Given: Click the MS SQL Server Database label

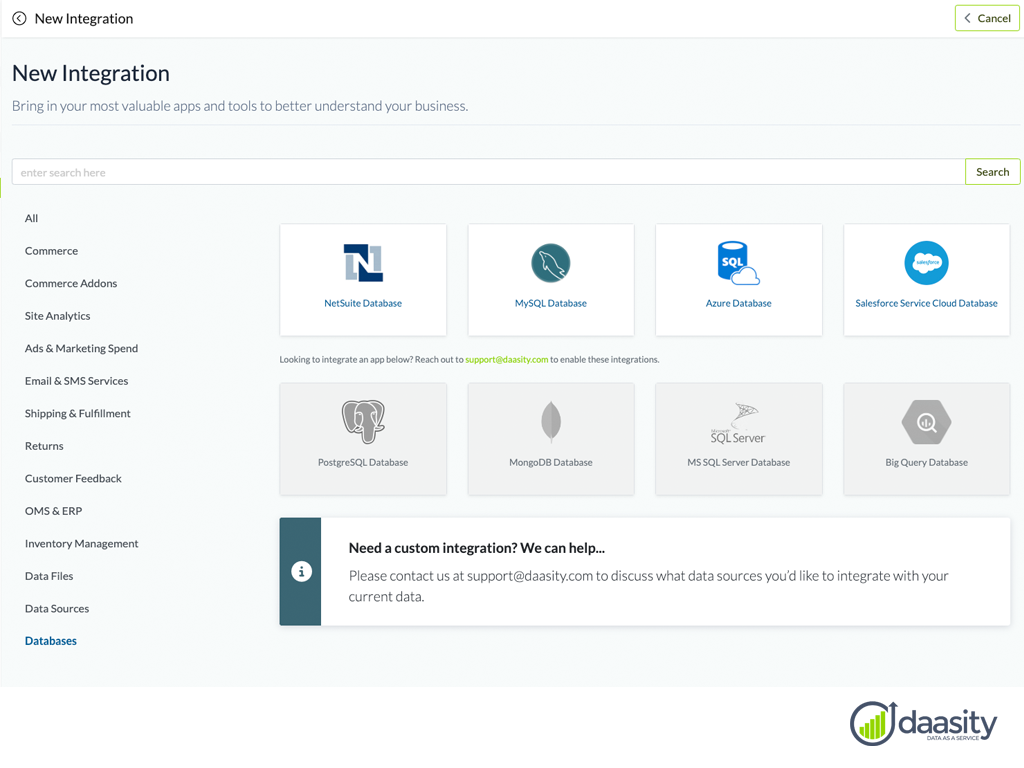Looking at the screenshot, I should (x=739, y=462).
